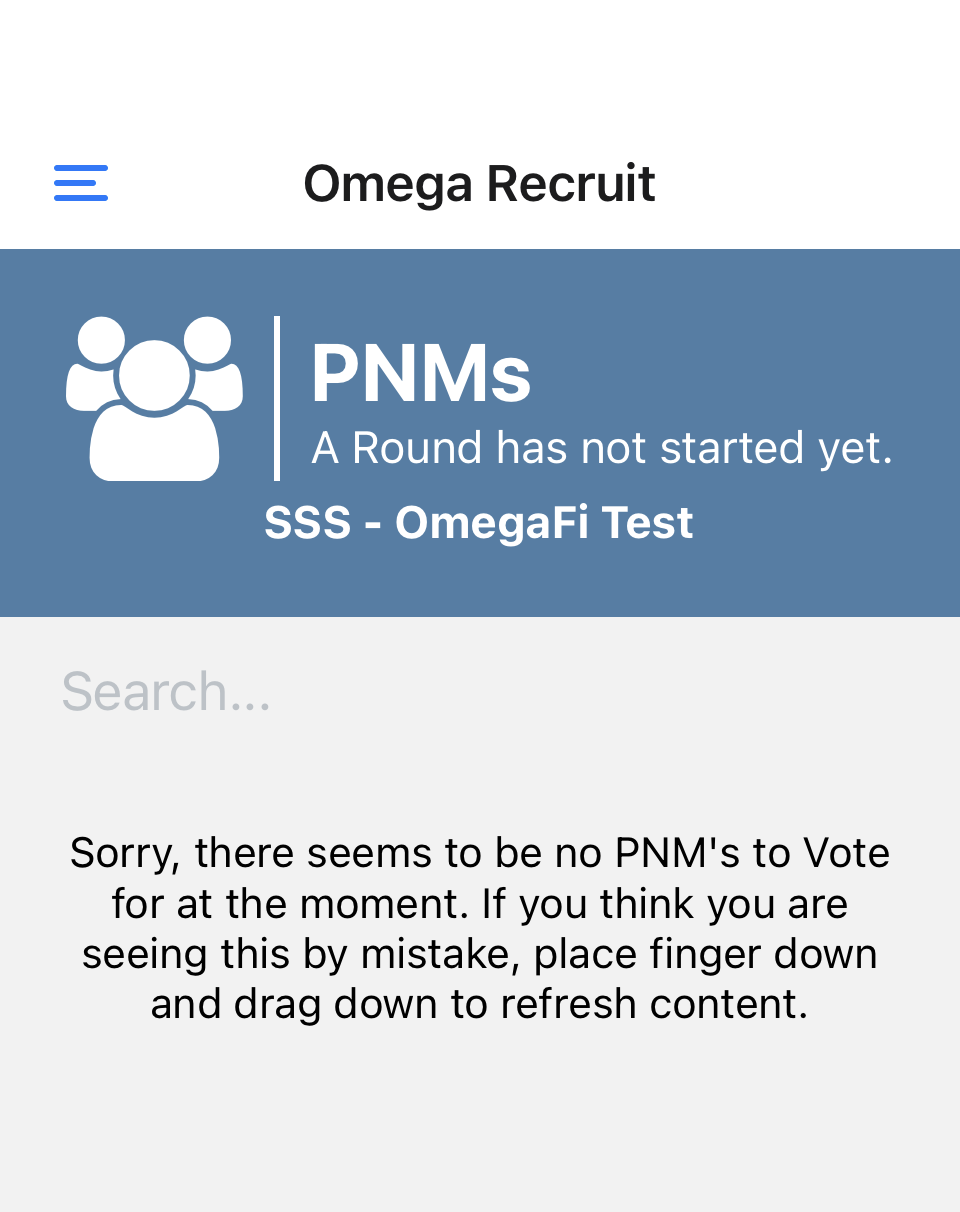Screen dimensions: 960x1212
Task: Click the 'seeing this by mistake' text line
Action: [x=480, y=954]
